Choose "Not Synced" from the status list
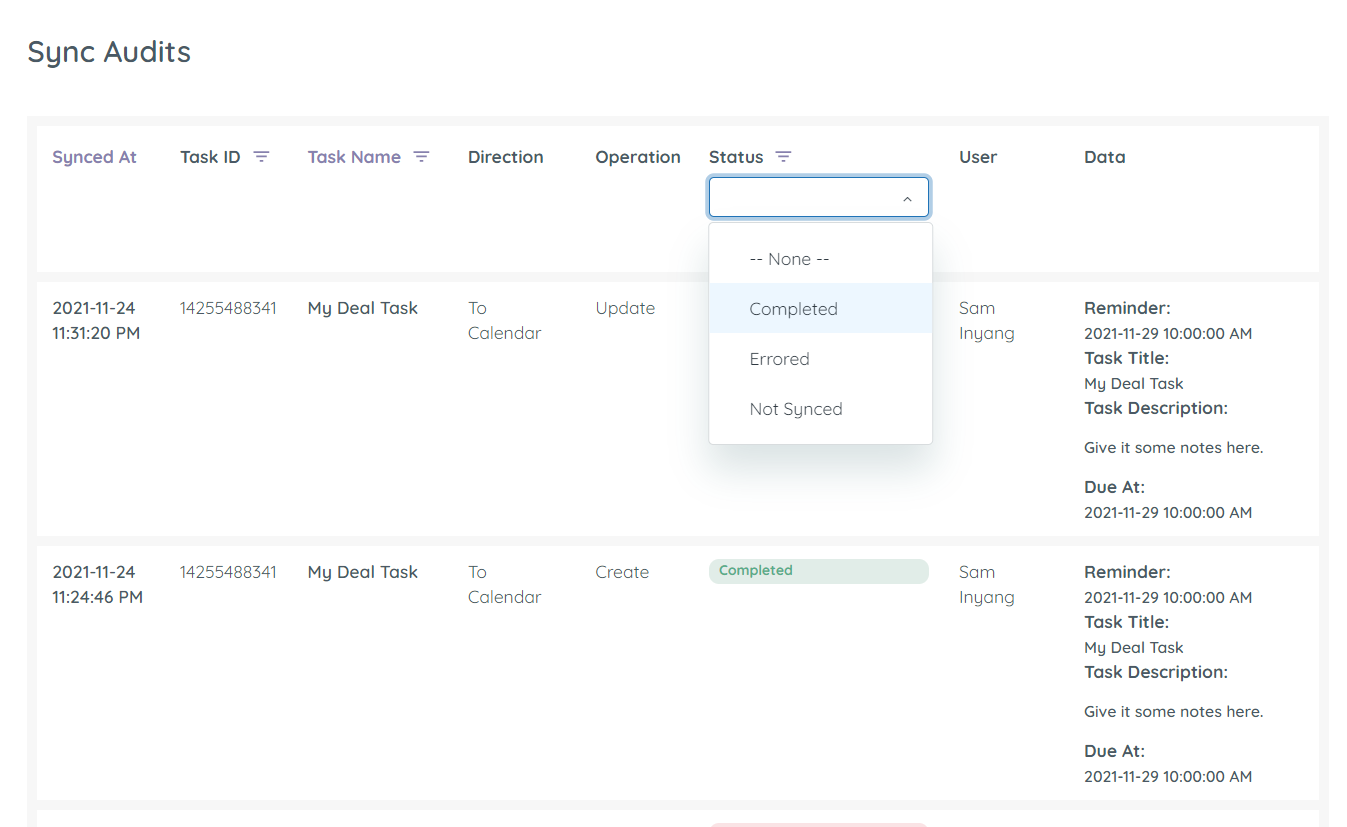This screenshot has width=1347, height=827. [x=796, y=408]
